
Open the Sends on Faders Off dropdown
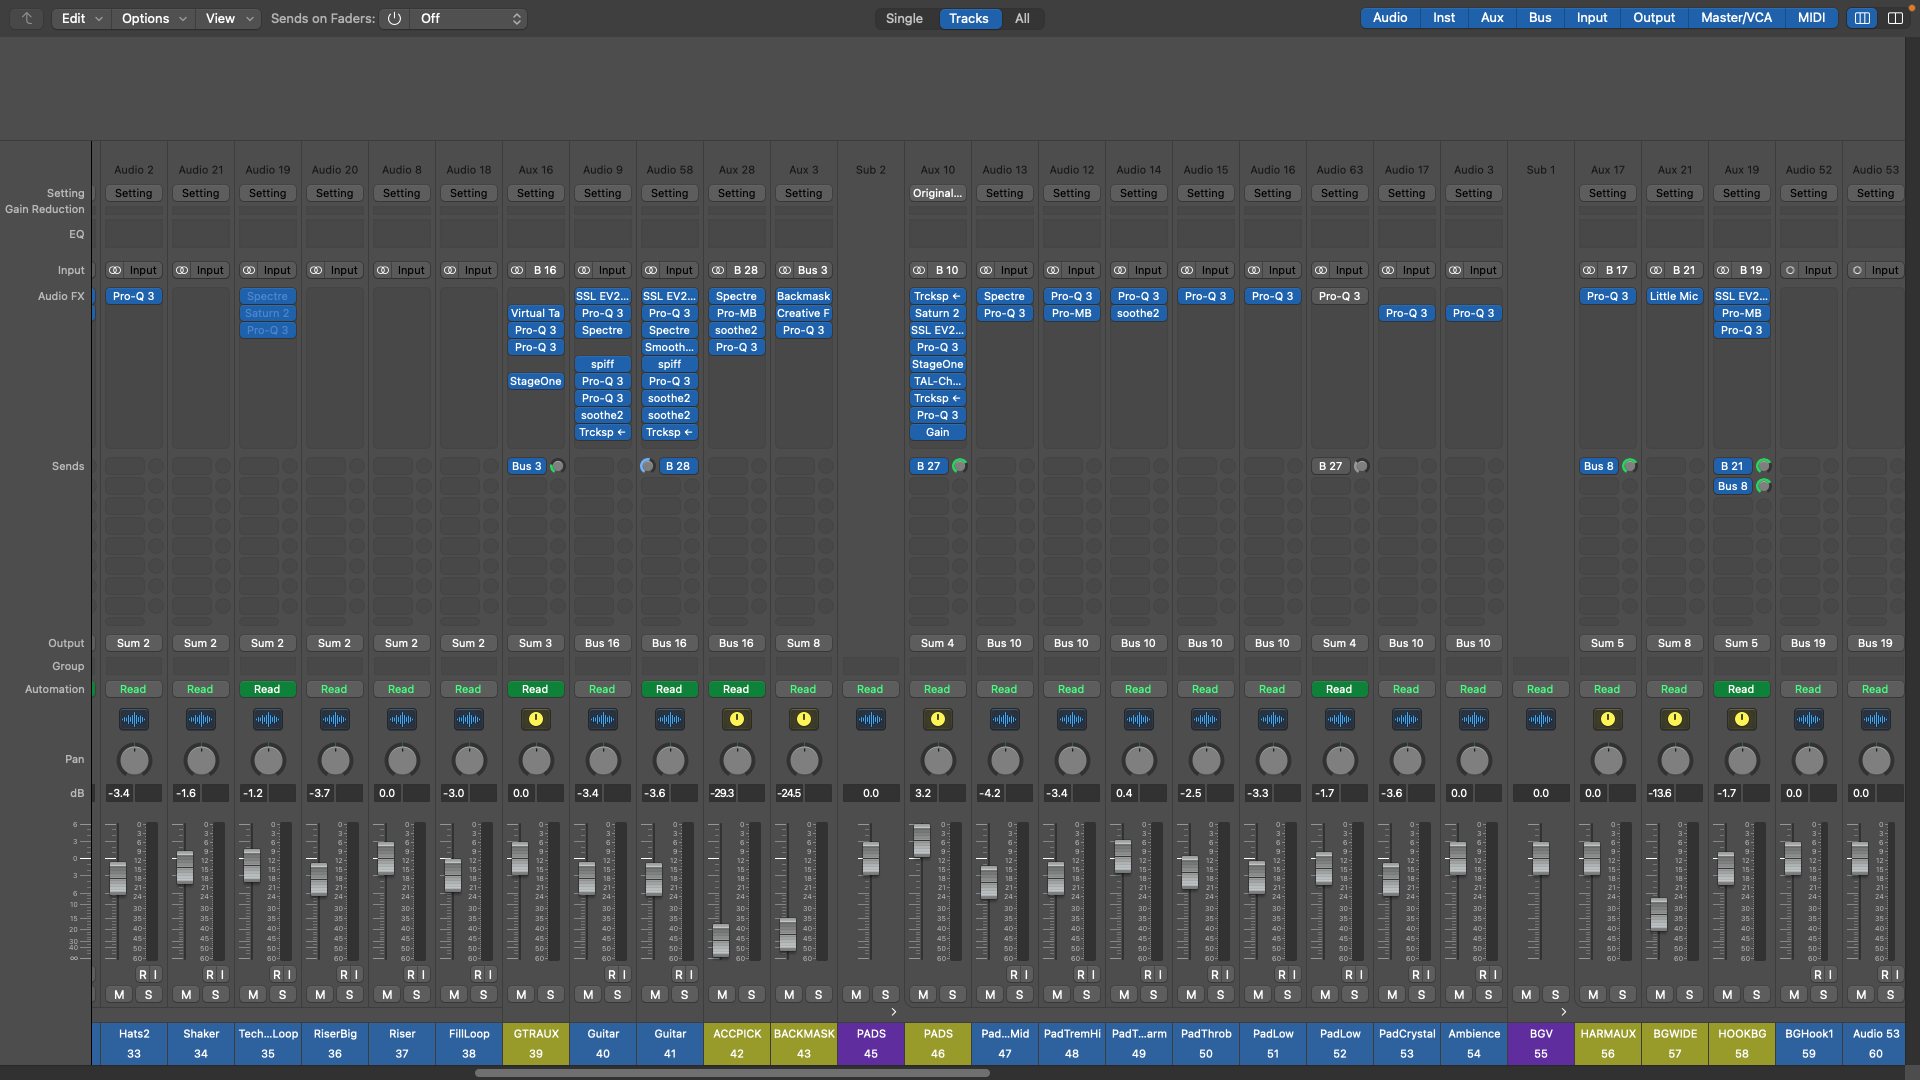click(470, 18)
